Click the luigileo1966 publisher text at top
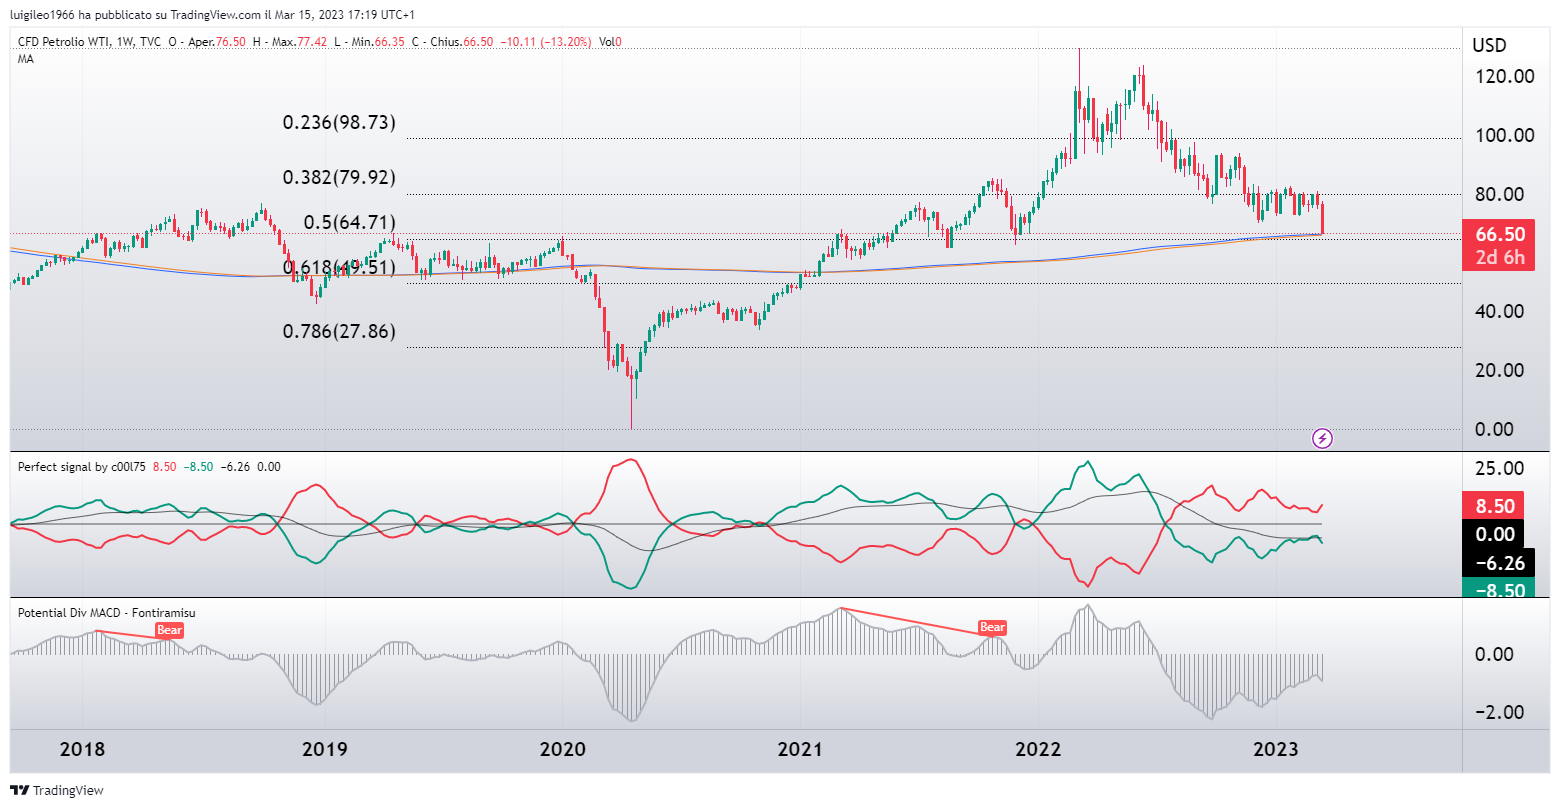 pyautogui.click(x=42, y=15)
